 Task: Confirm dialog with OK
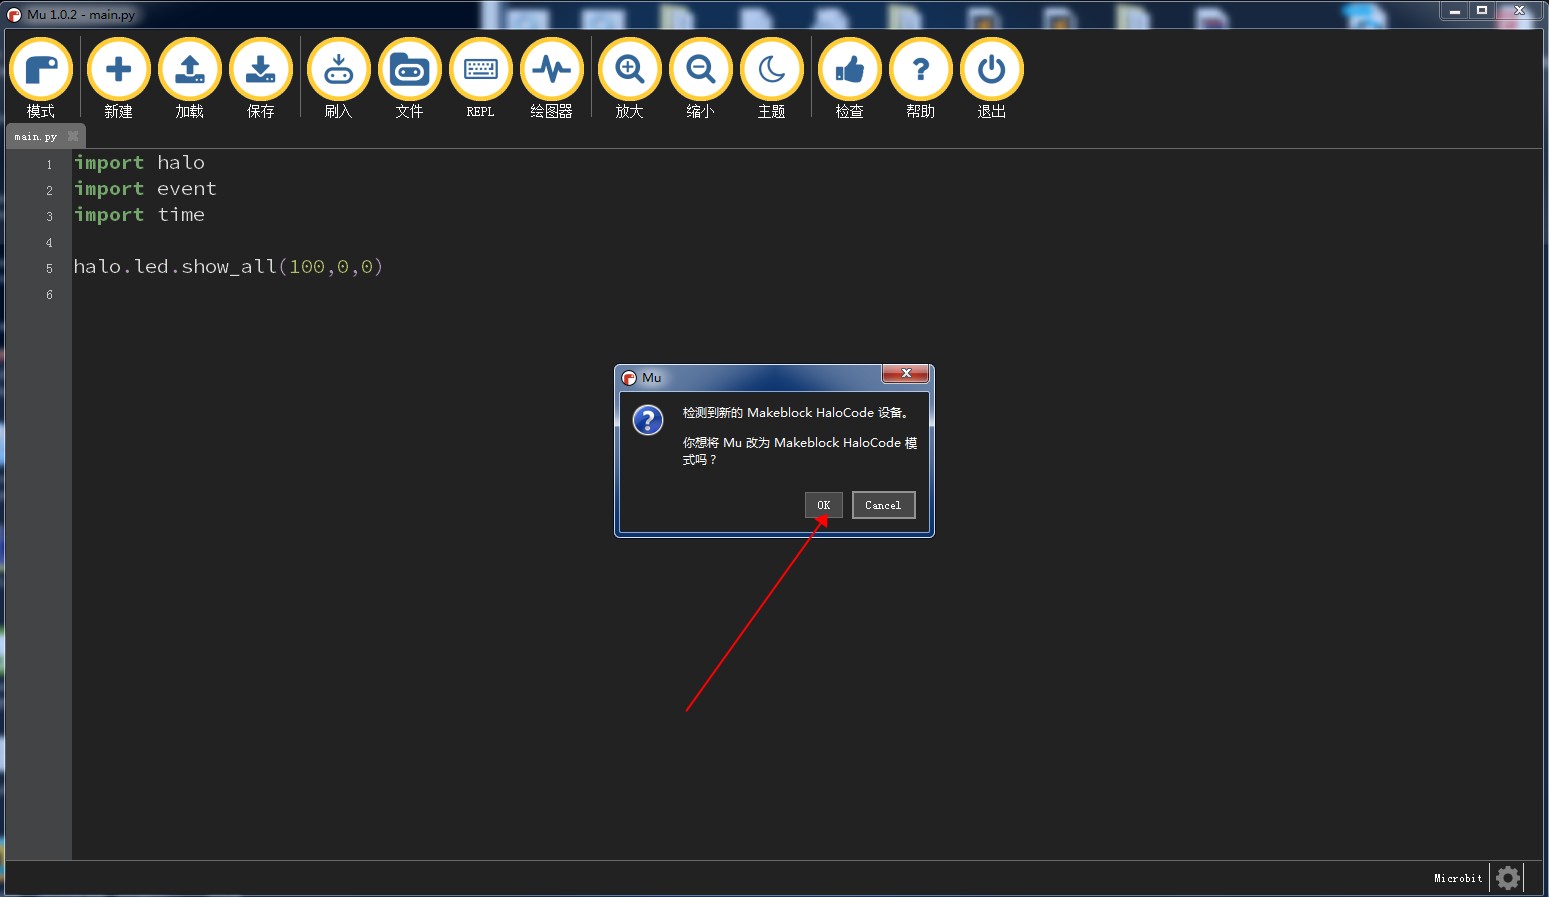pyautogui.click(x=824, y=505)
